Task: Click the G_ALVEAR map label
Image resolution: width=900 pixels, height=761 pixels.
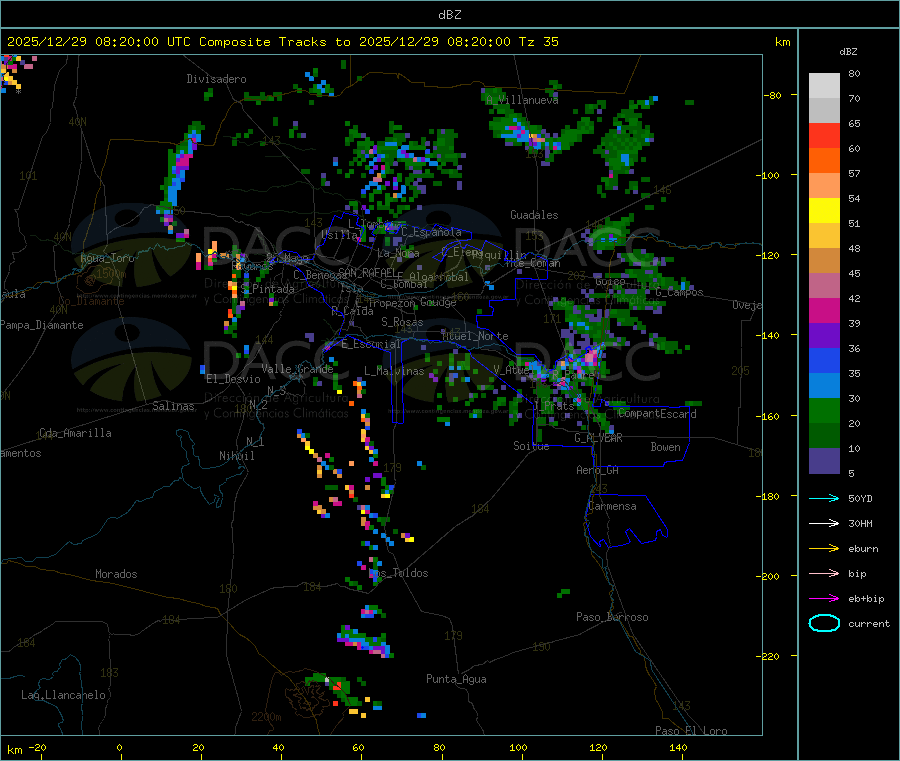Action: pos(598,438)
